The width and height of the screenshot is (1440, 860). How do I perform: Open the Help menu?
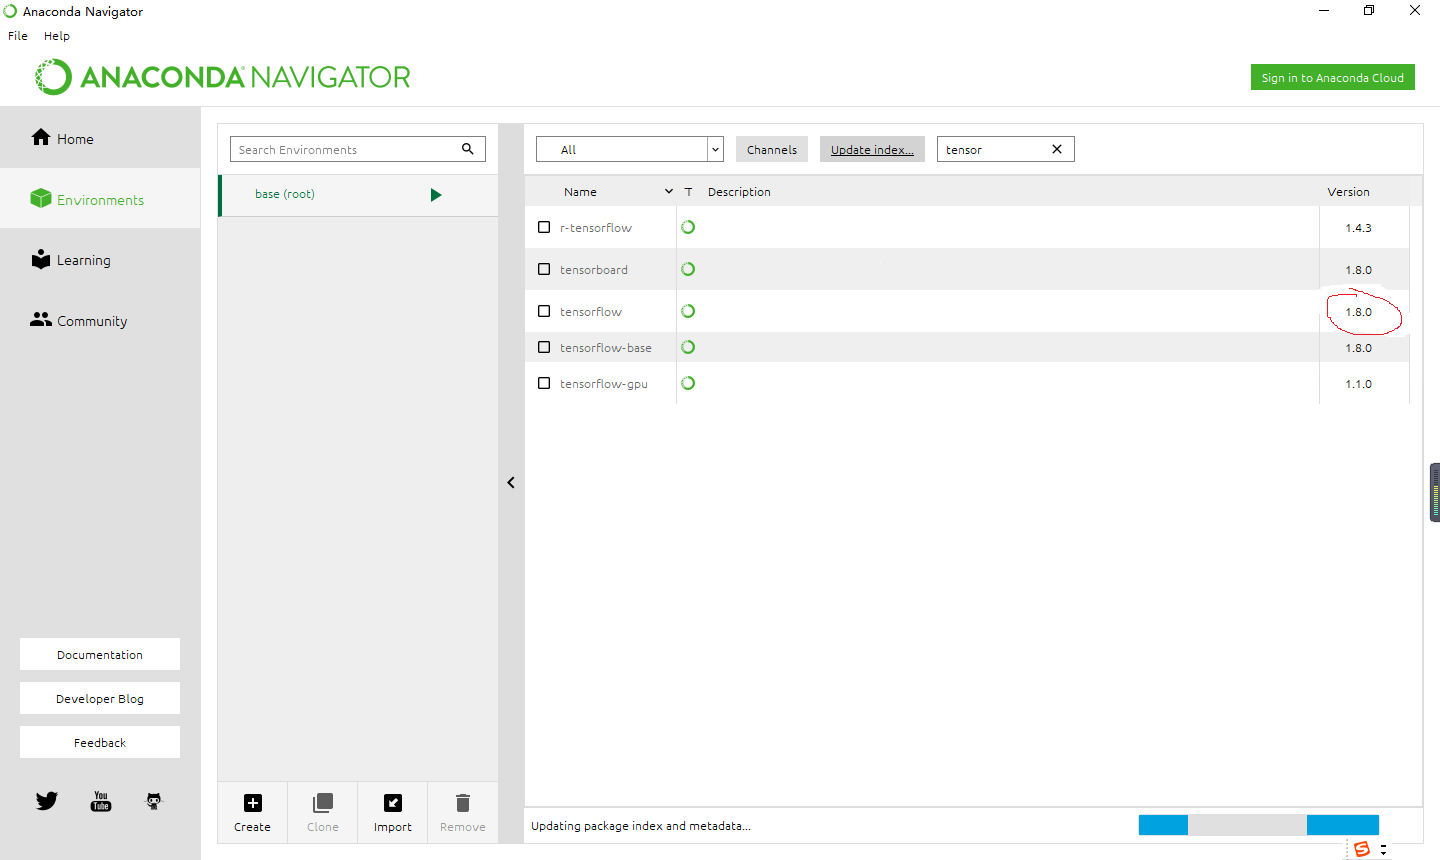click(x=57, y=35)
